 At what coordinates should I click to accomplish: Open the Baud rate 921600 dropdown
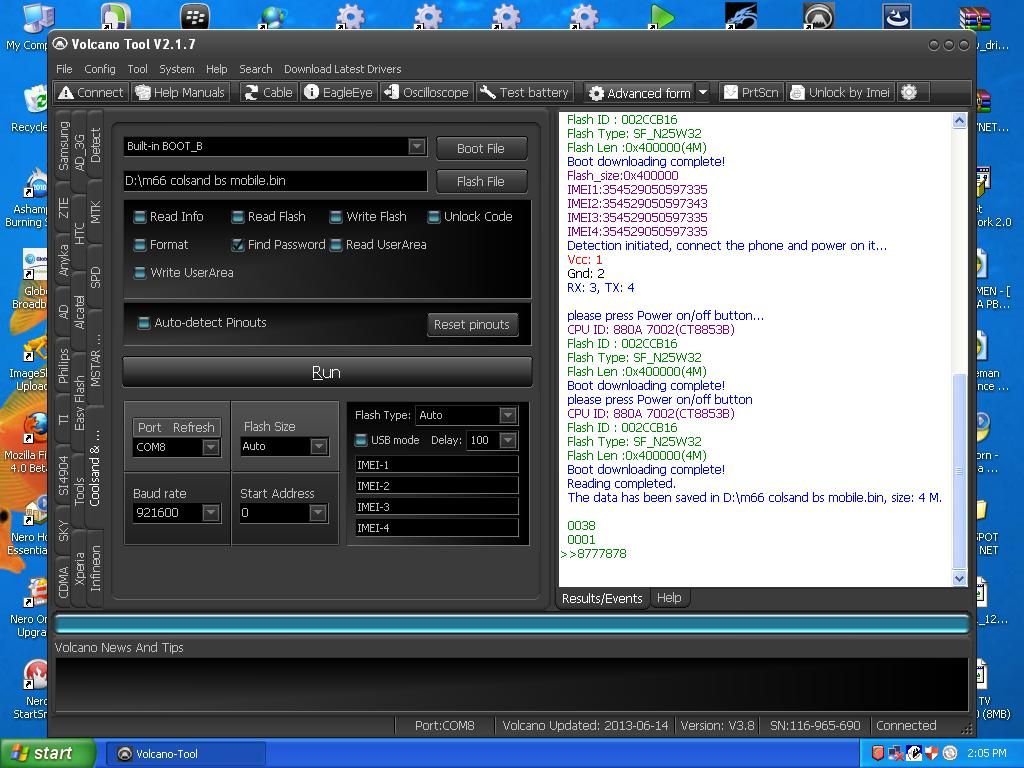(210, 513)
